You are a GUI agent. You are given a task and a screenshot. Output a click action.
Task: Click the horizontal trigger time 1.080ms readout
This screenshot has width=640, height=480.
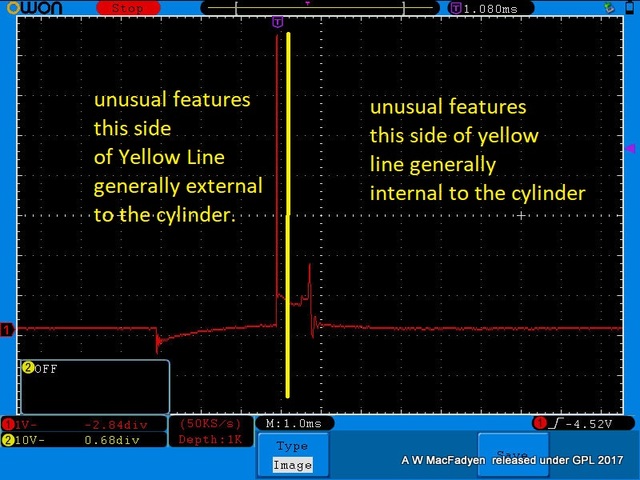(x=491, y=8)
